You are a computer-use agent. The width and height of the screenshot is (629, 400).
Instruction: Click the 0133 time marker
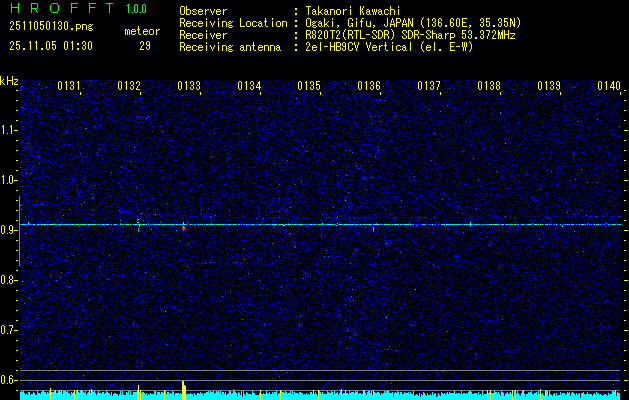pyautogui.click(x=189, y=85)
